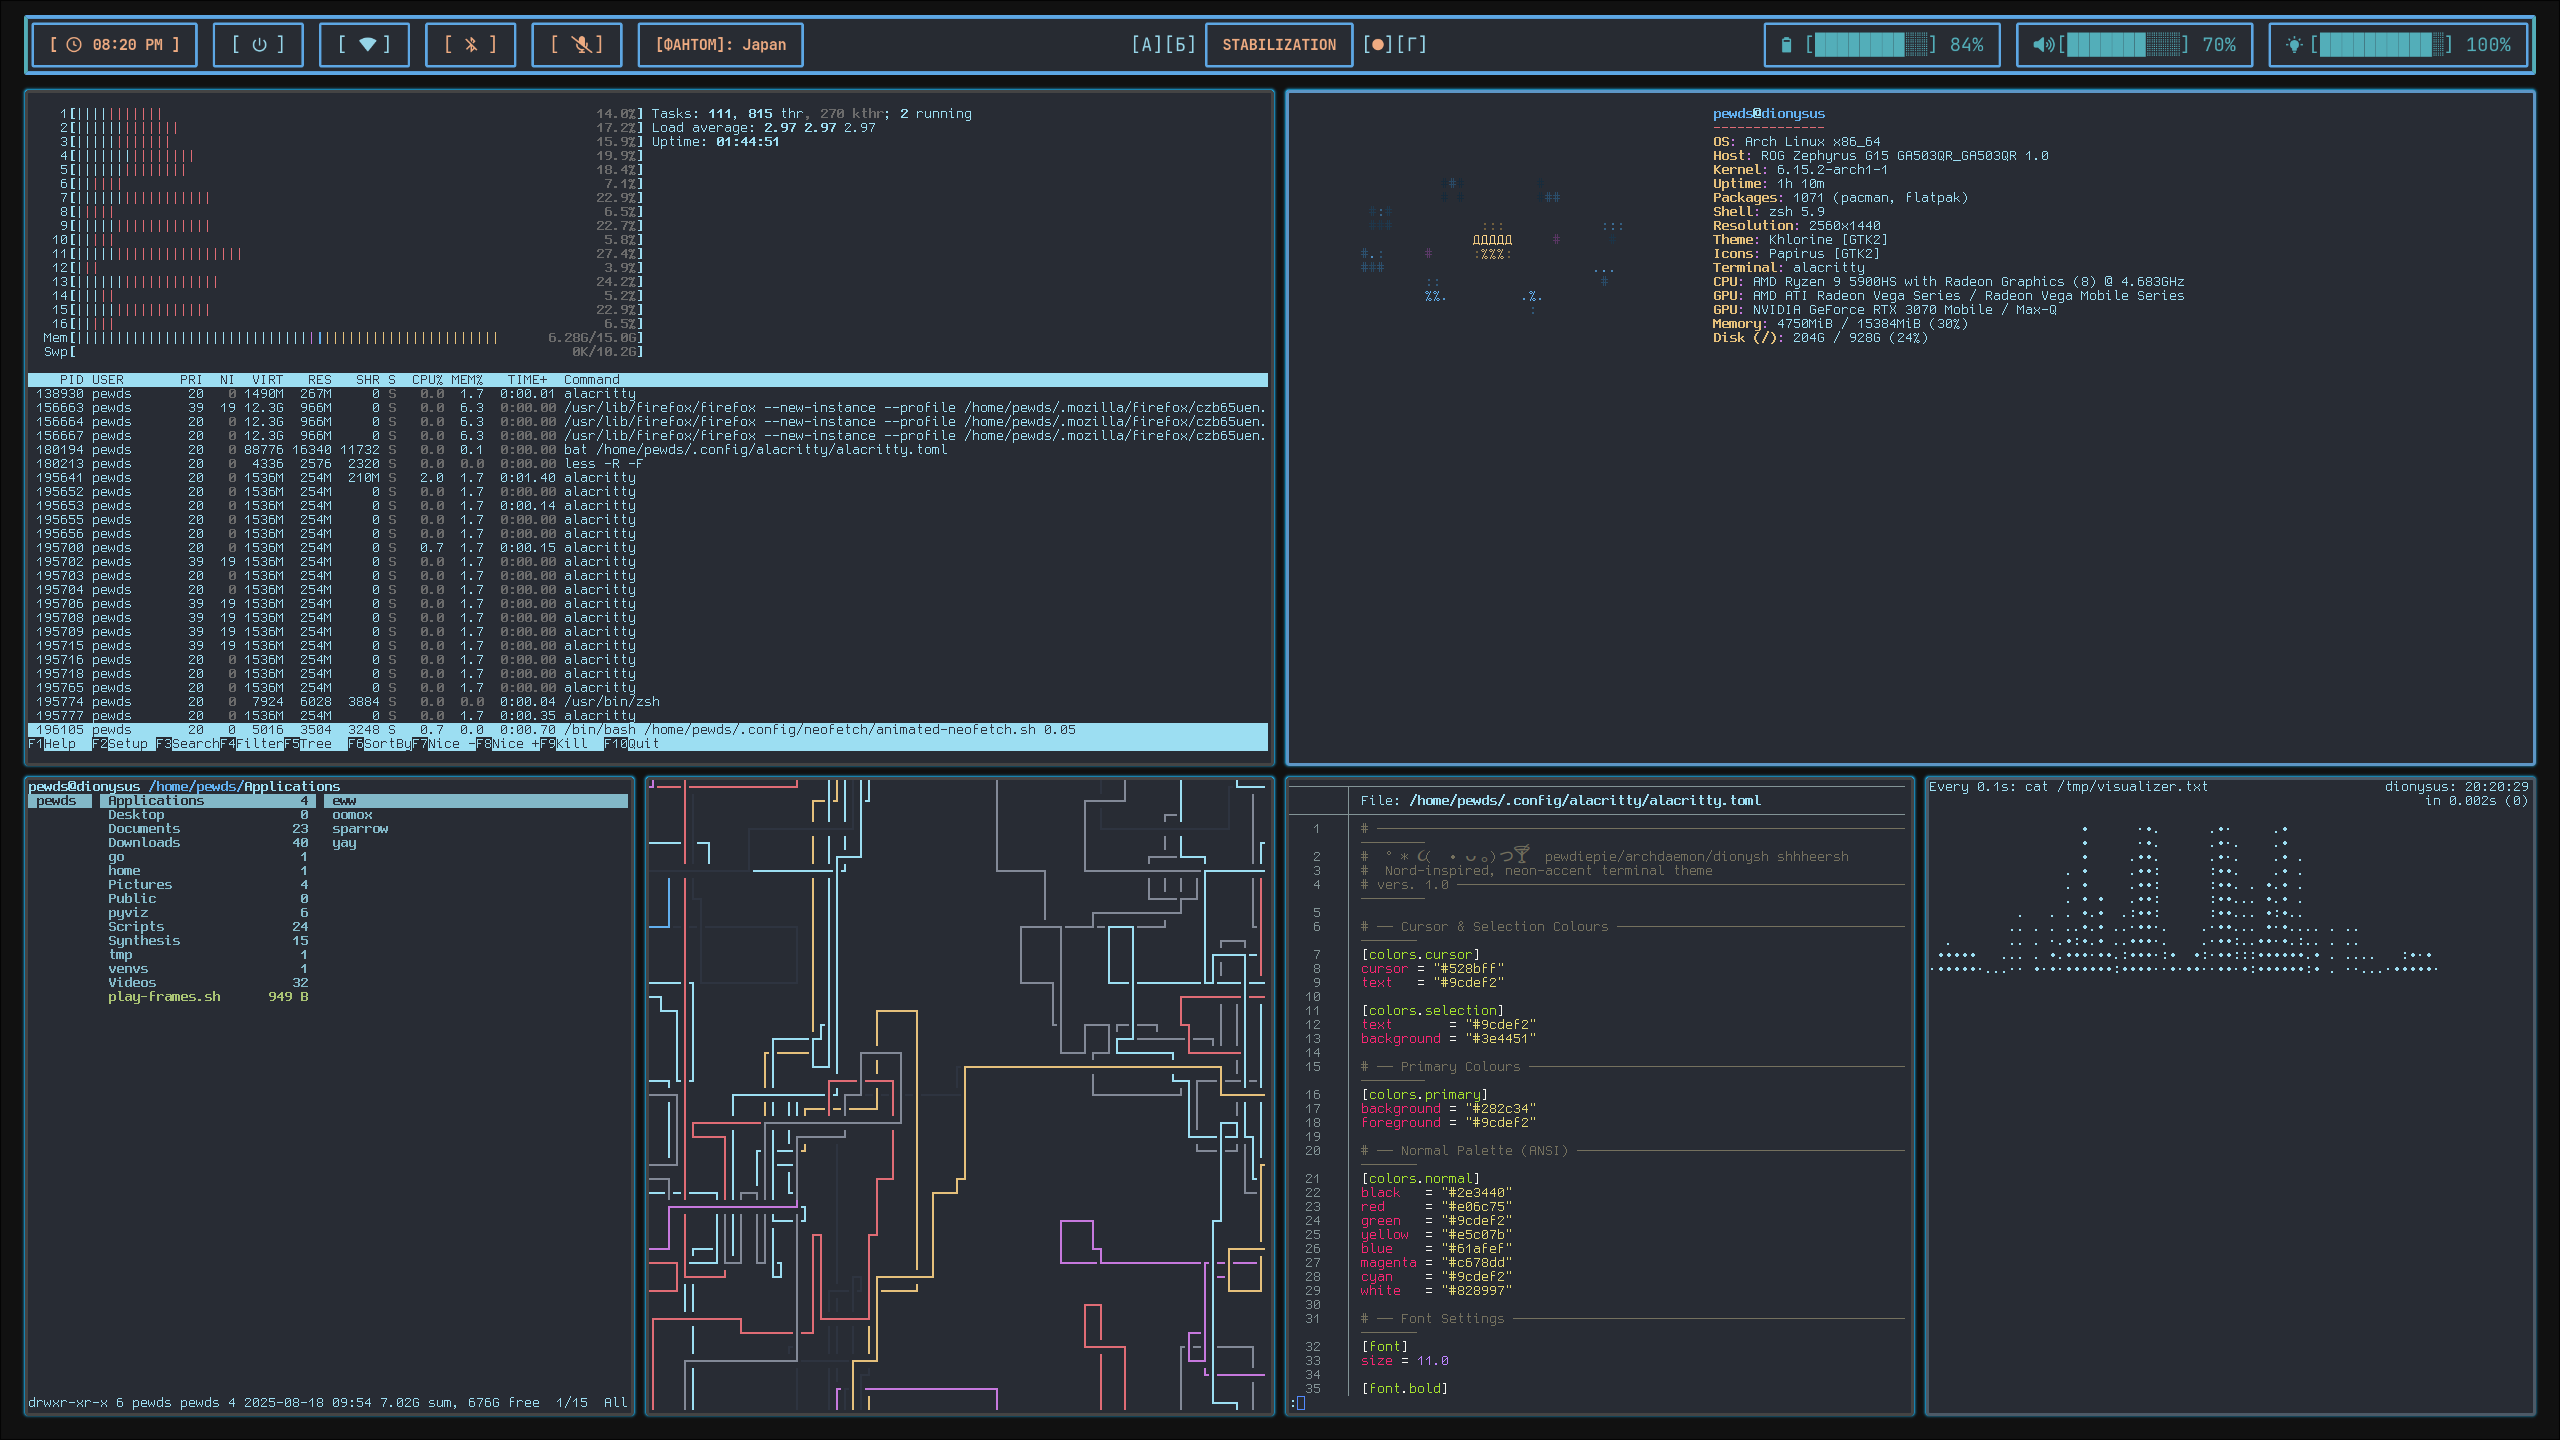Screen dimensions: 2560x1440
Task: Click F8 Nice + in htop footer
Action: click(508, 744)
